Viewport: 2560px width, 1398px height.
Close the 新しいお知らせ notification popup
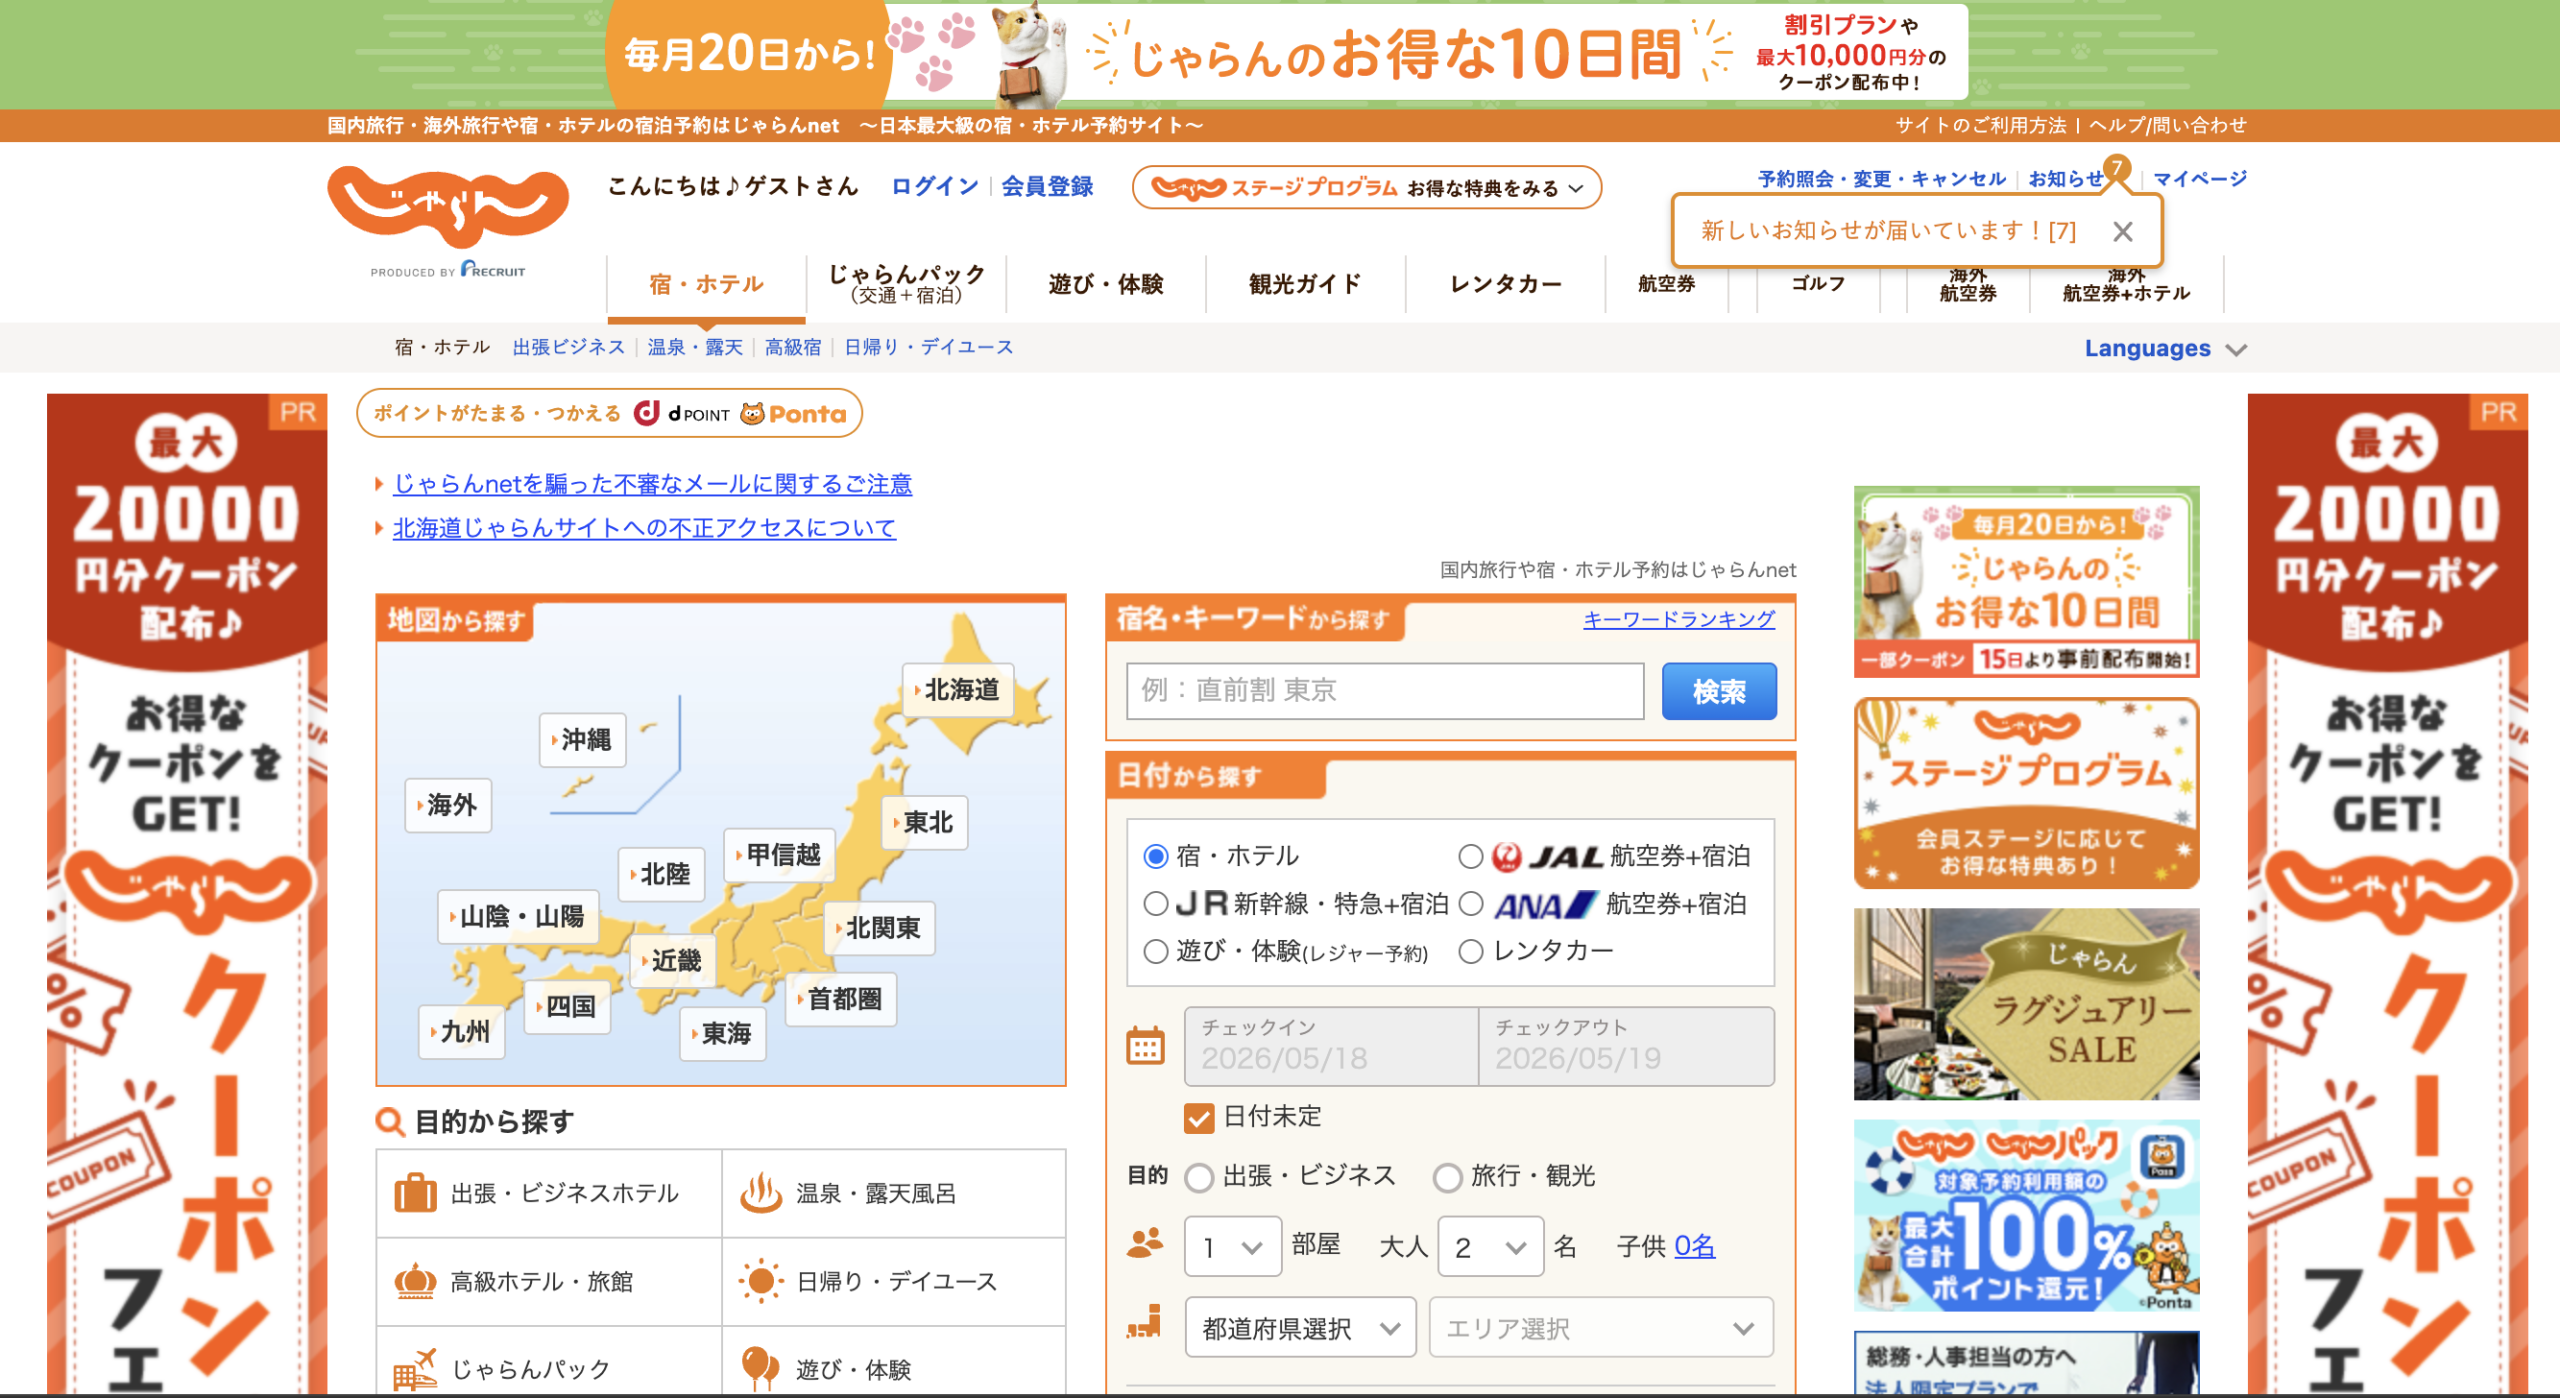click(x=2122, y=231)
